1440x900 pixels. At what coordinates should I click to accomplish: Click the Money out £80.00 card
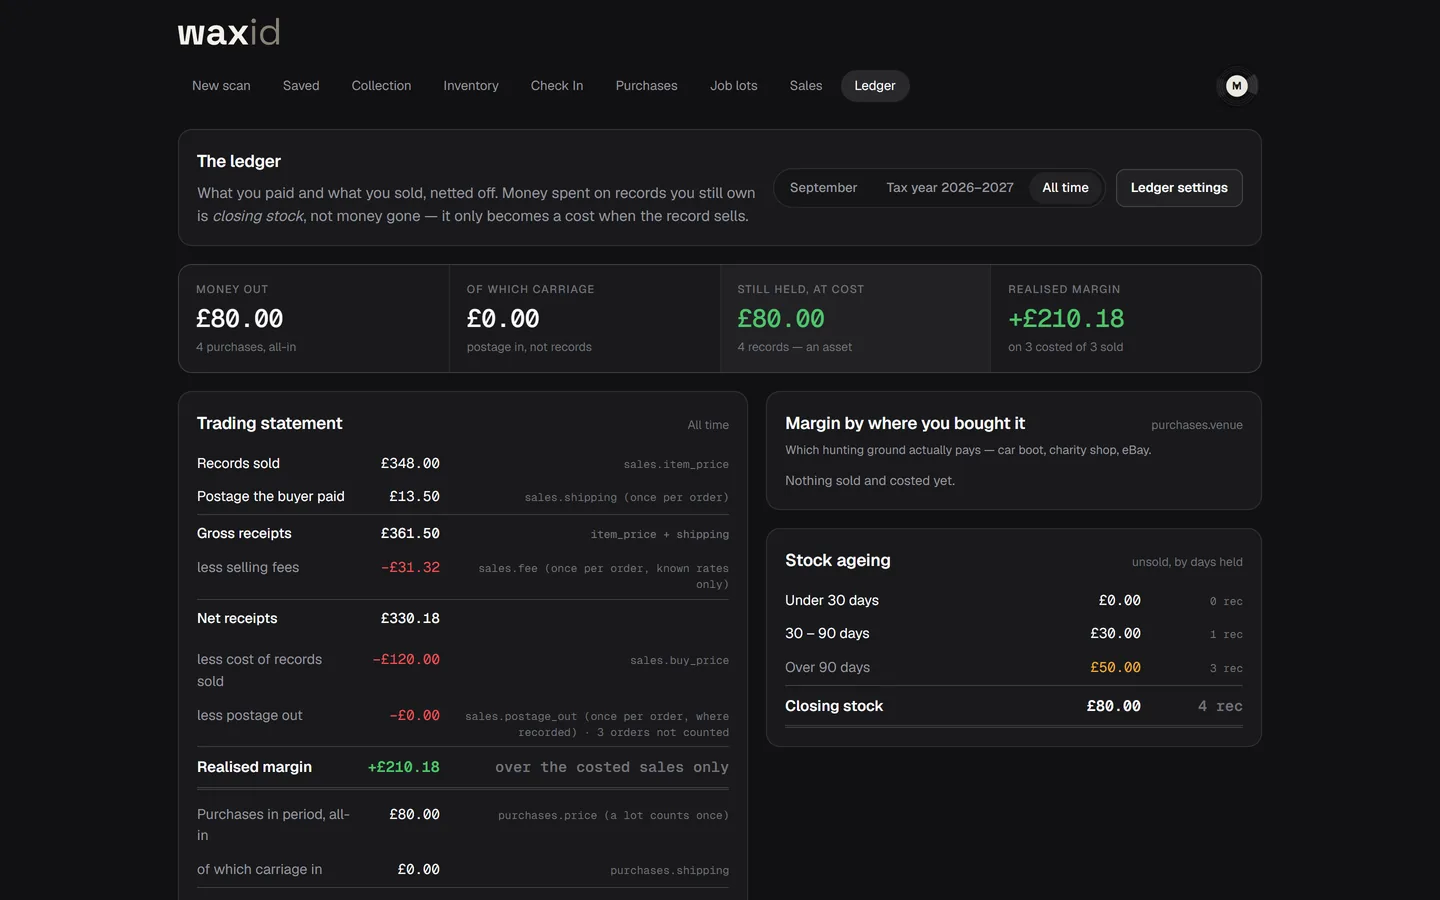(x=314, y=319)
